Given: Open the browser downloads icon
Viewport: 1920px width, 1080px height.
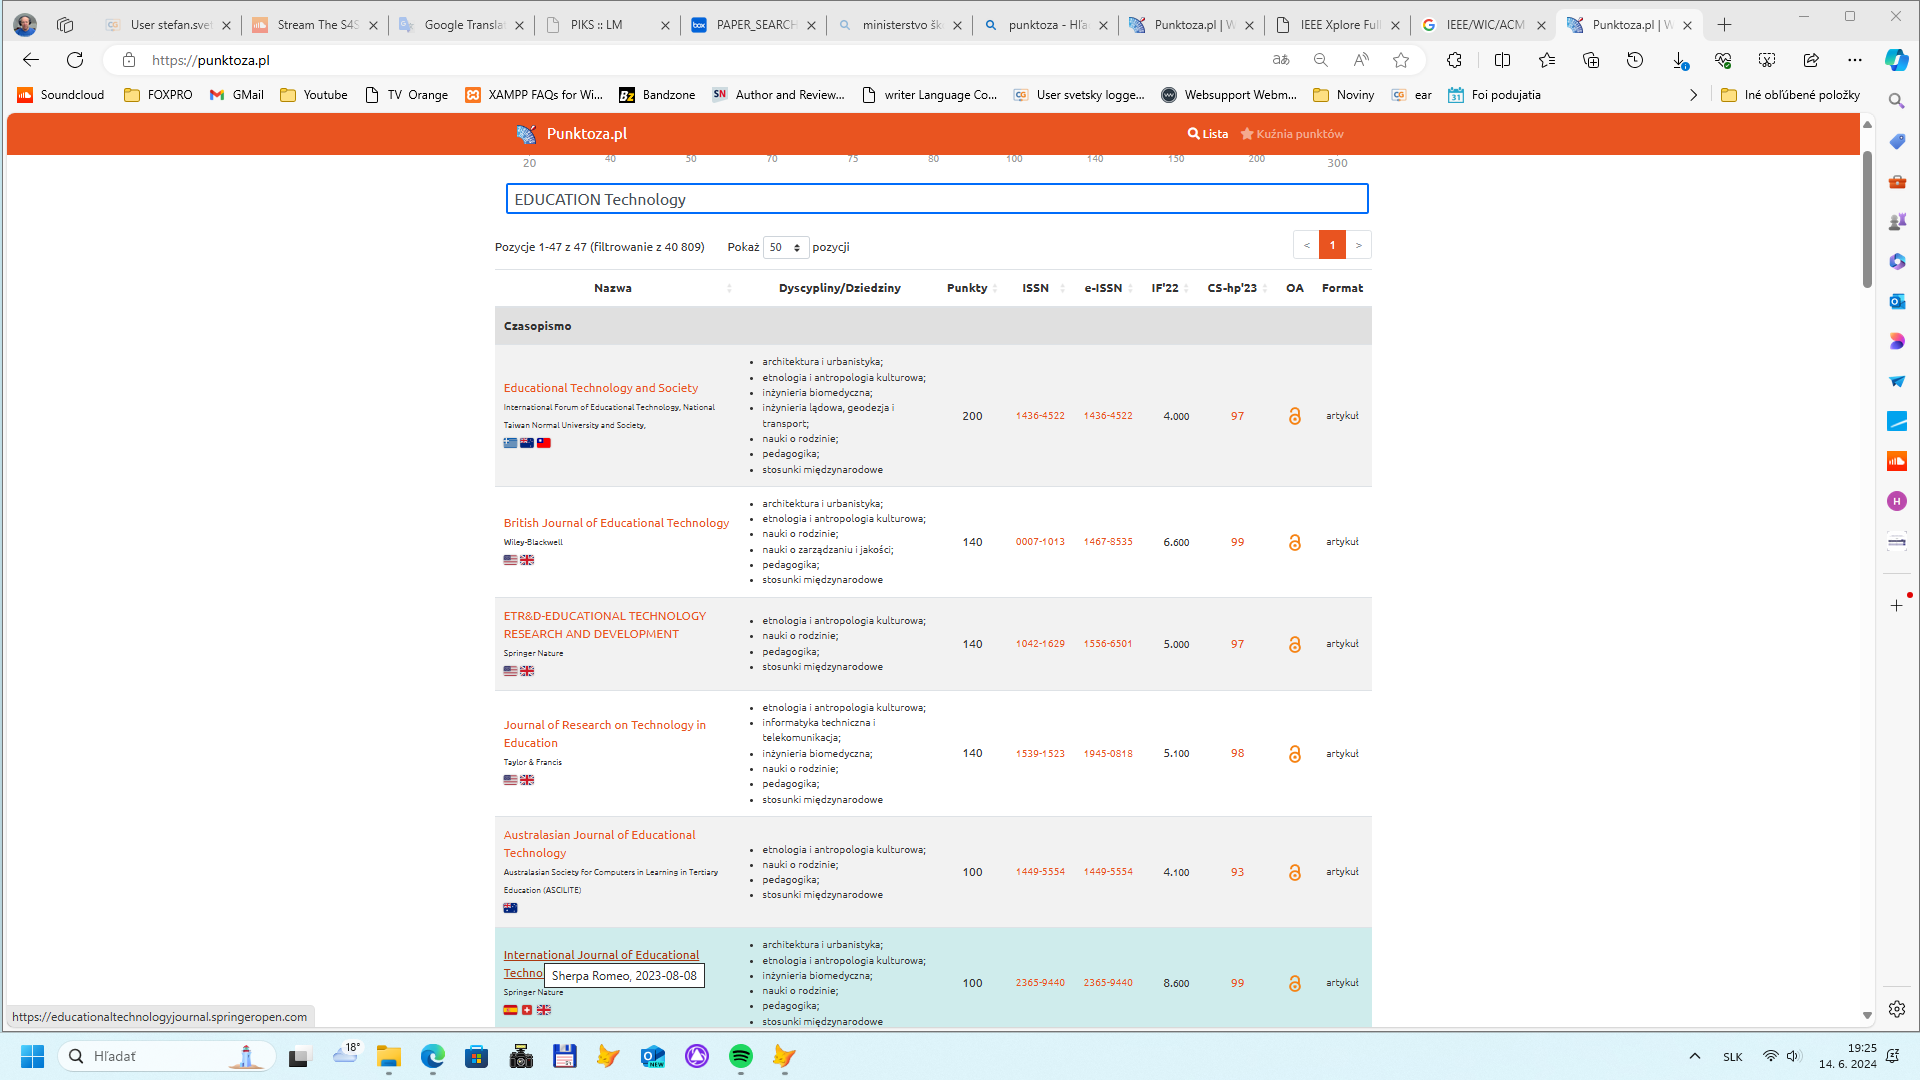Looking at the screenshot, I should pyautogui.click(x=1679, y=60).
